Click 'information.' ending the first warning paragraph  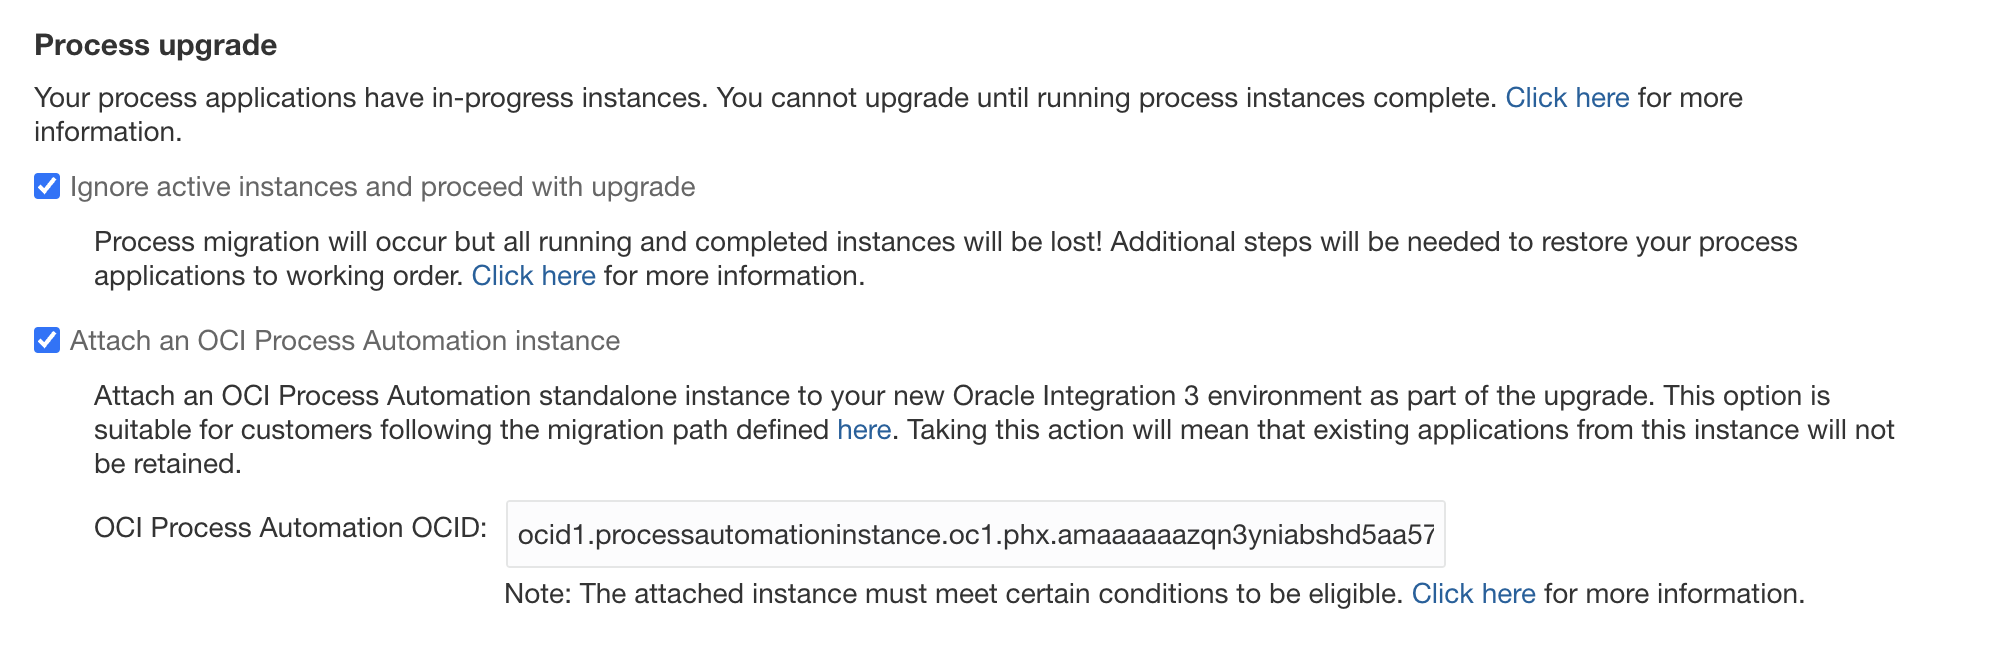pos(107,132)
